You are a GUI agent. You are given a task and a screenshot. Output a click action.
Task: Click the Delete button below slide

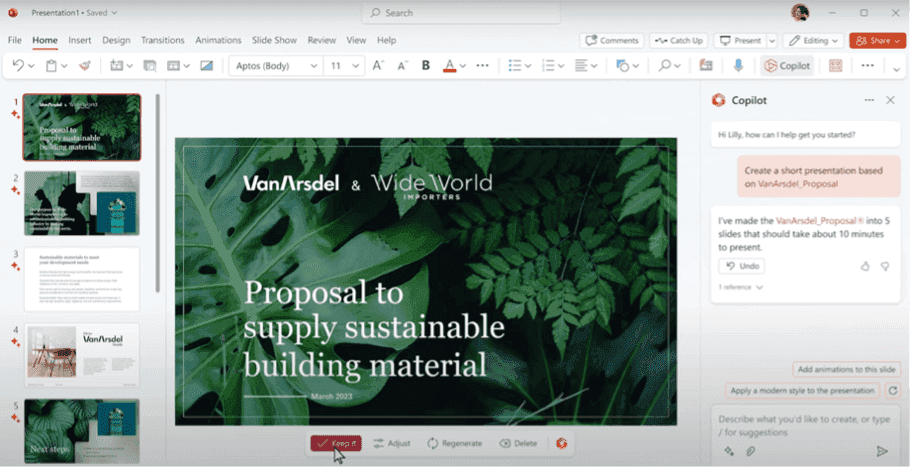518,444
